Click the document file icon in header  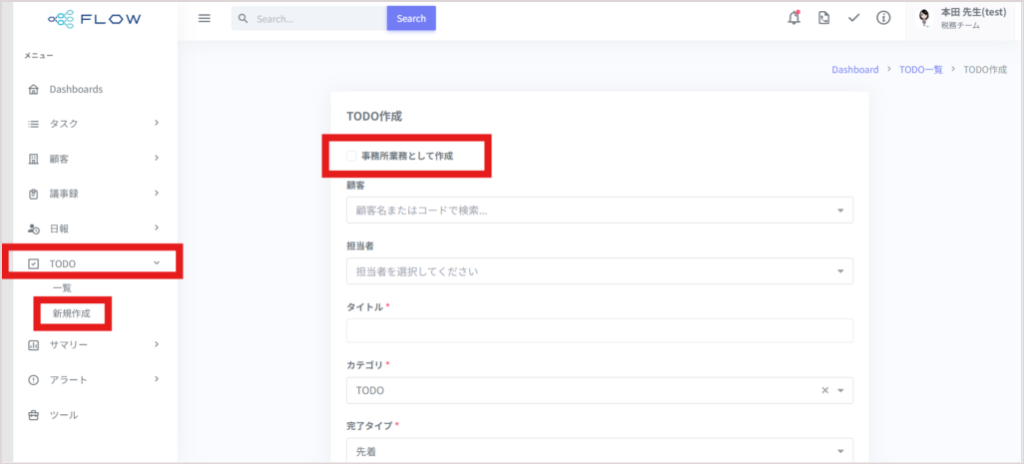[824, 18]
